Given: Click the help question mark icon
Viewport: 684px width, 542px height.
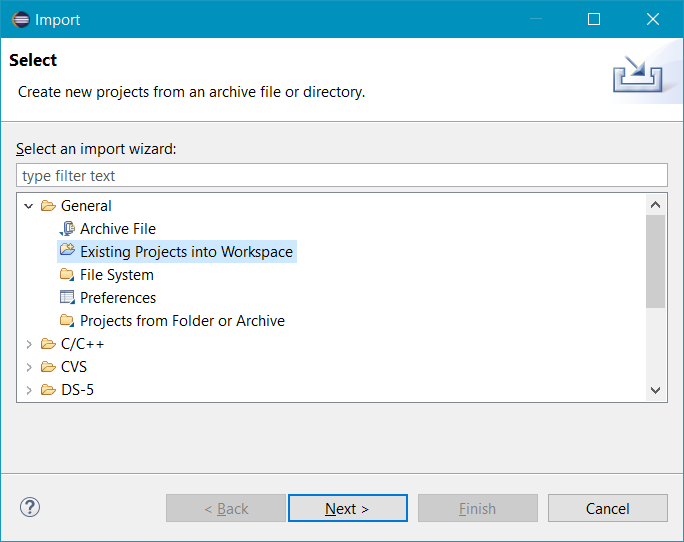Looking at the screenshot, I should [x=30, y=507].
